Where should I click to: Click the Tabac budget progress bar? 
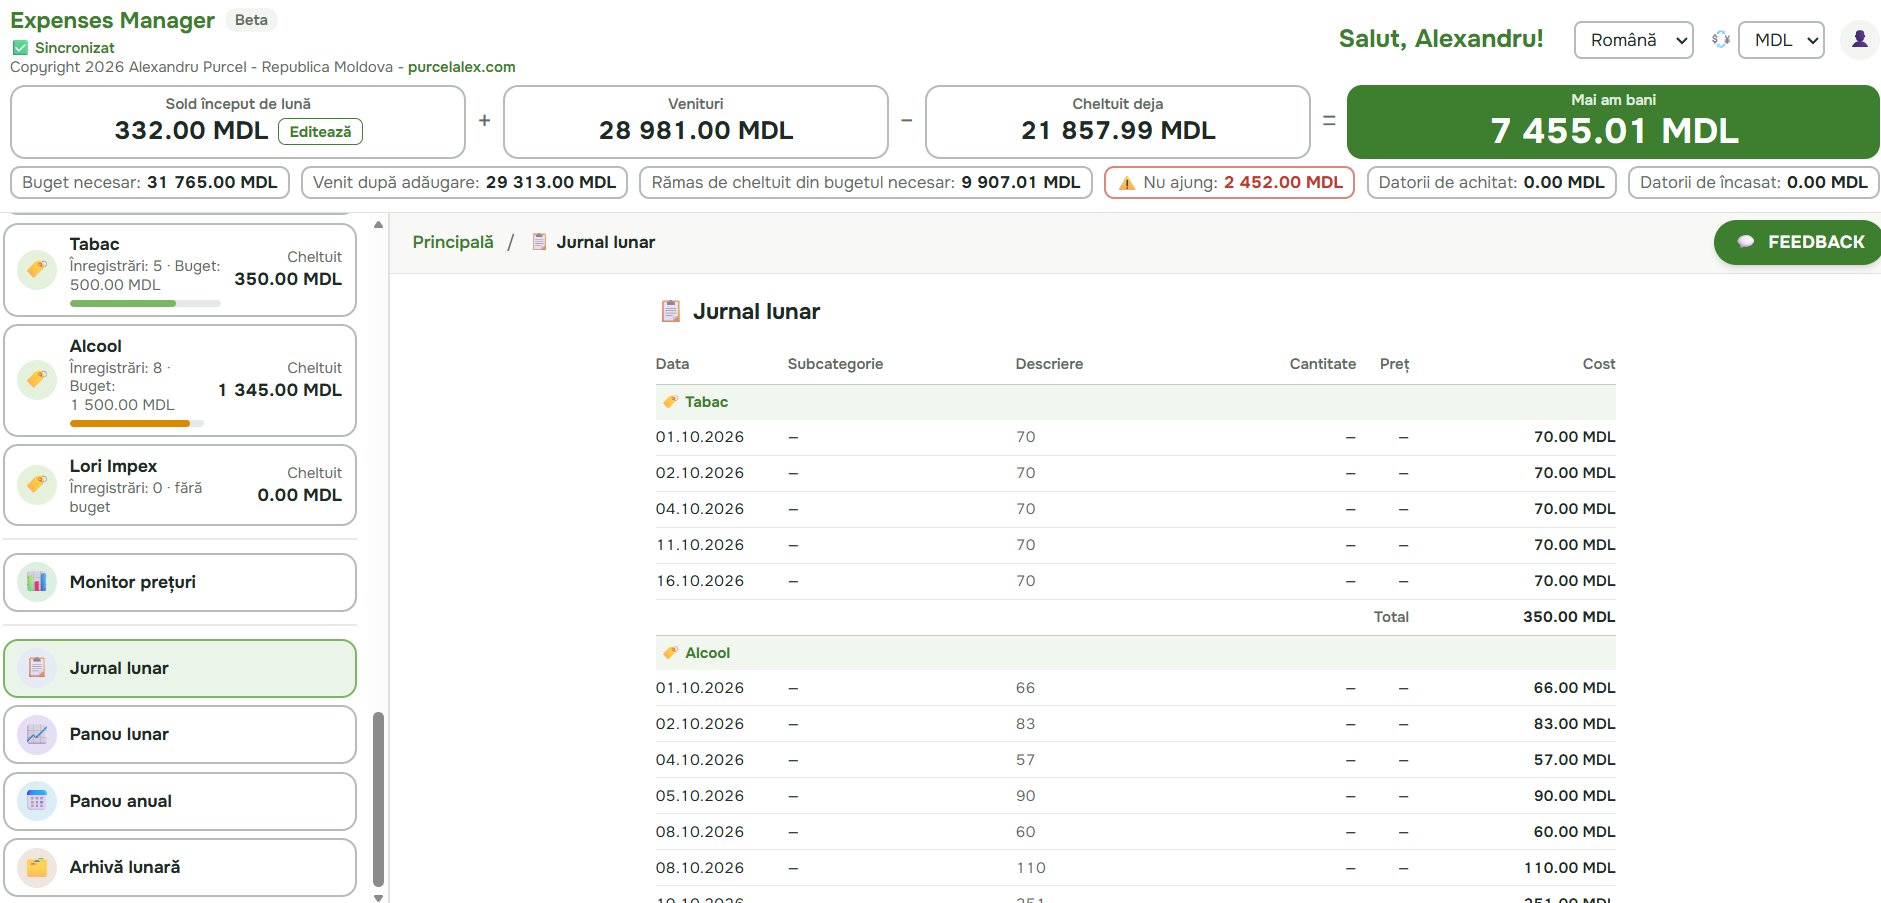coord(145,303)
